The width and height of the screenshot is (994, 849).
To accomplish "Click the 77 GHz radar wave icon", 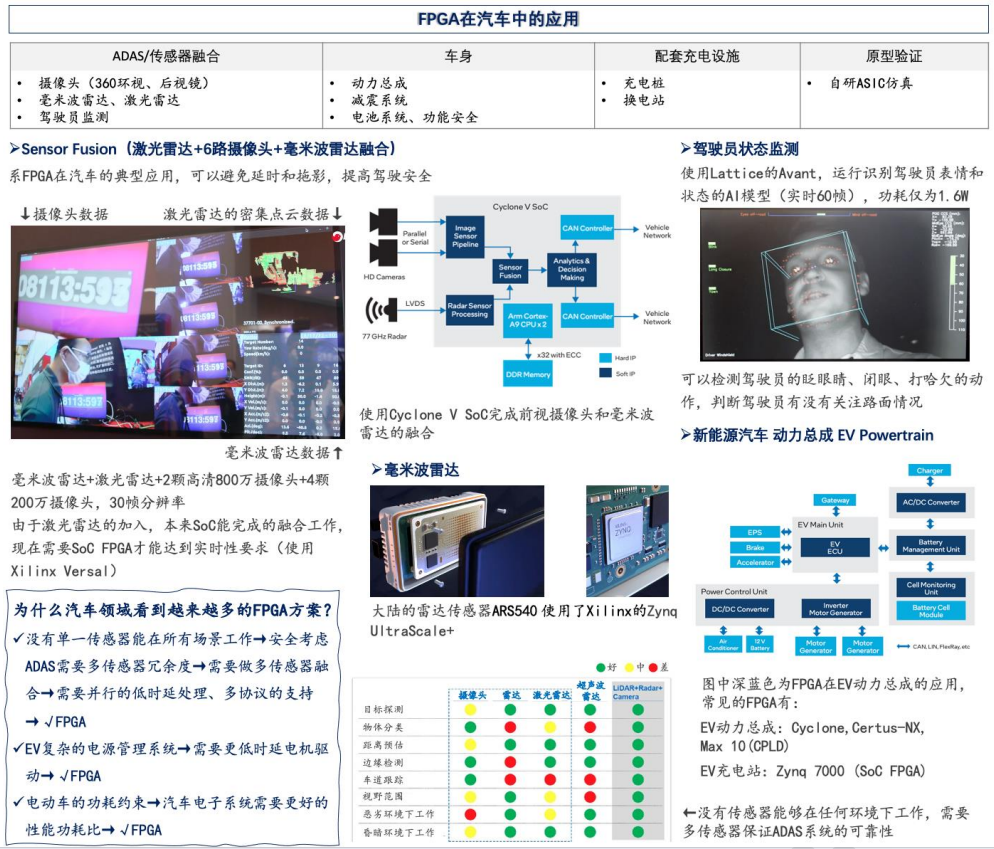I will [377, 308].
